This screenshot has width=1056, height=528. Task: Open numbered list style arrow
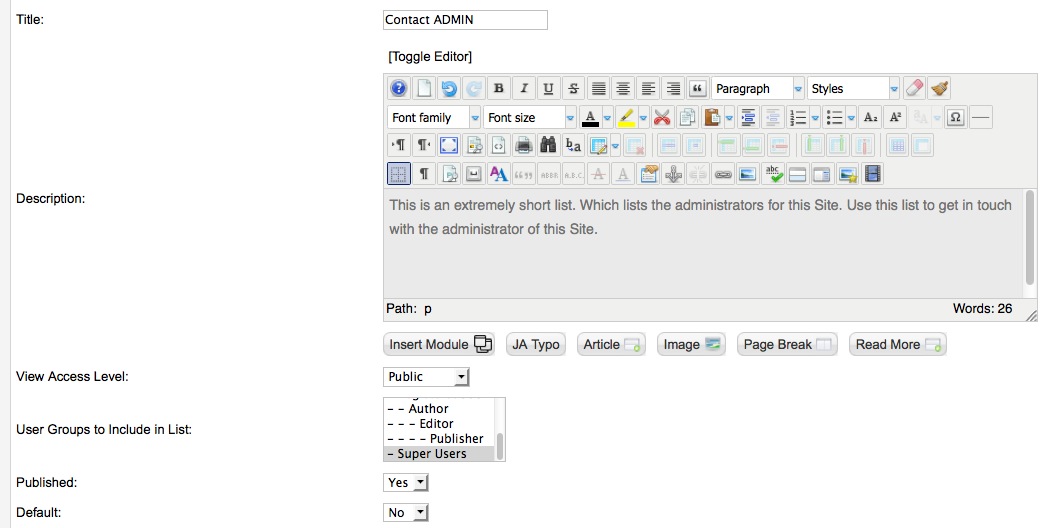pyautogui.click(x=815, y=118)
